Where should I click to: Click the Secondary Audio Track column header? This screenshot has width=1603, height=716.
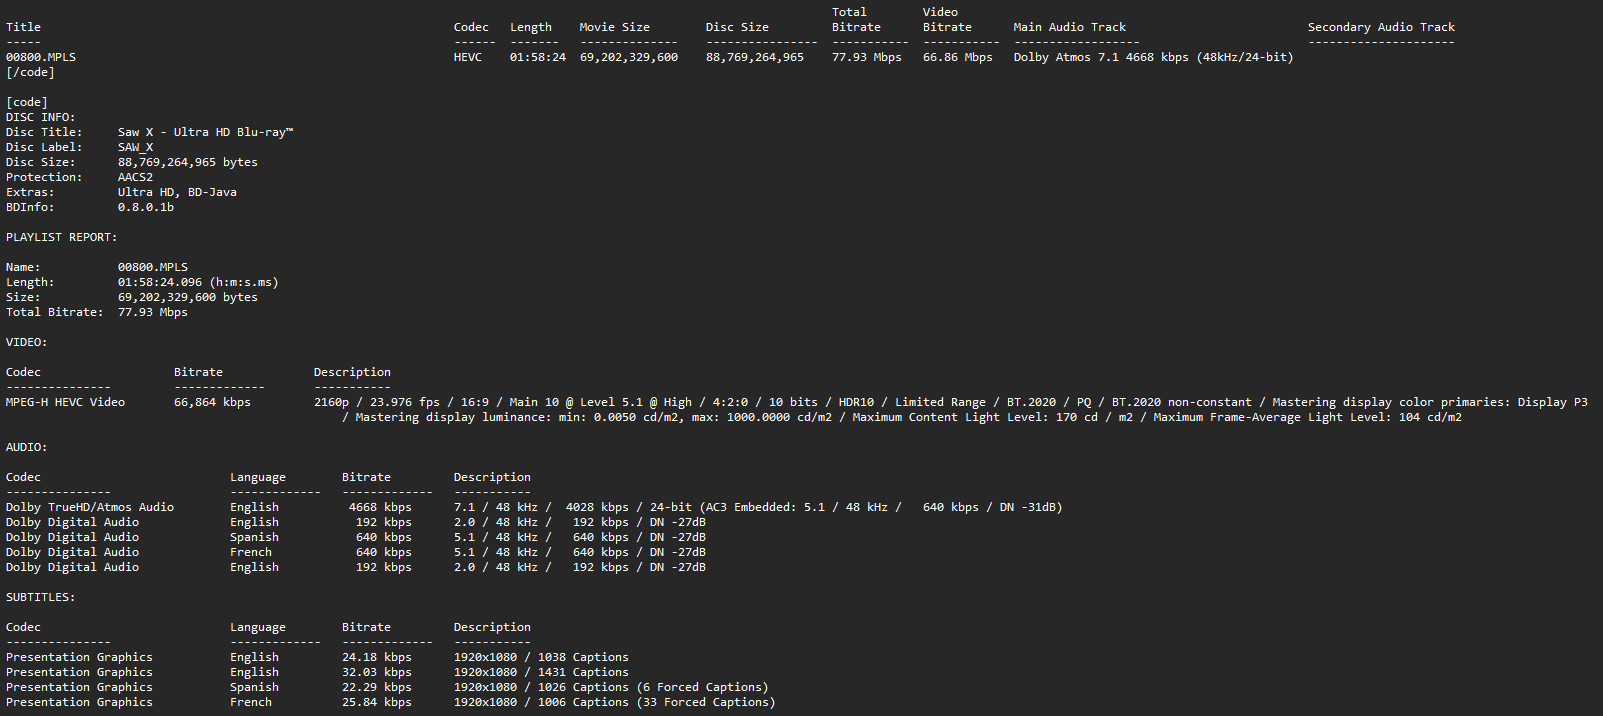pyautogui.click(x=1381, y=27)
